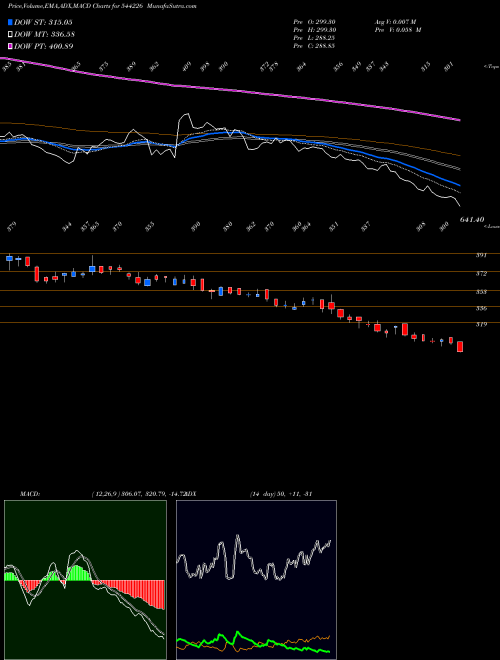Click the 641.40 value at chart's right
The image size is (500, 660).
(472, 220)
